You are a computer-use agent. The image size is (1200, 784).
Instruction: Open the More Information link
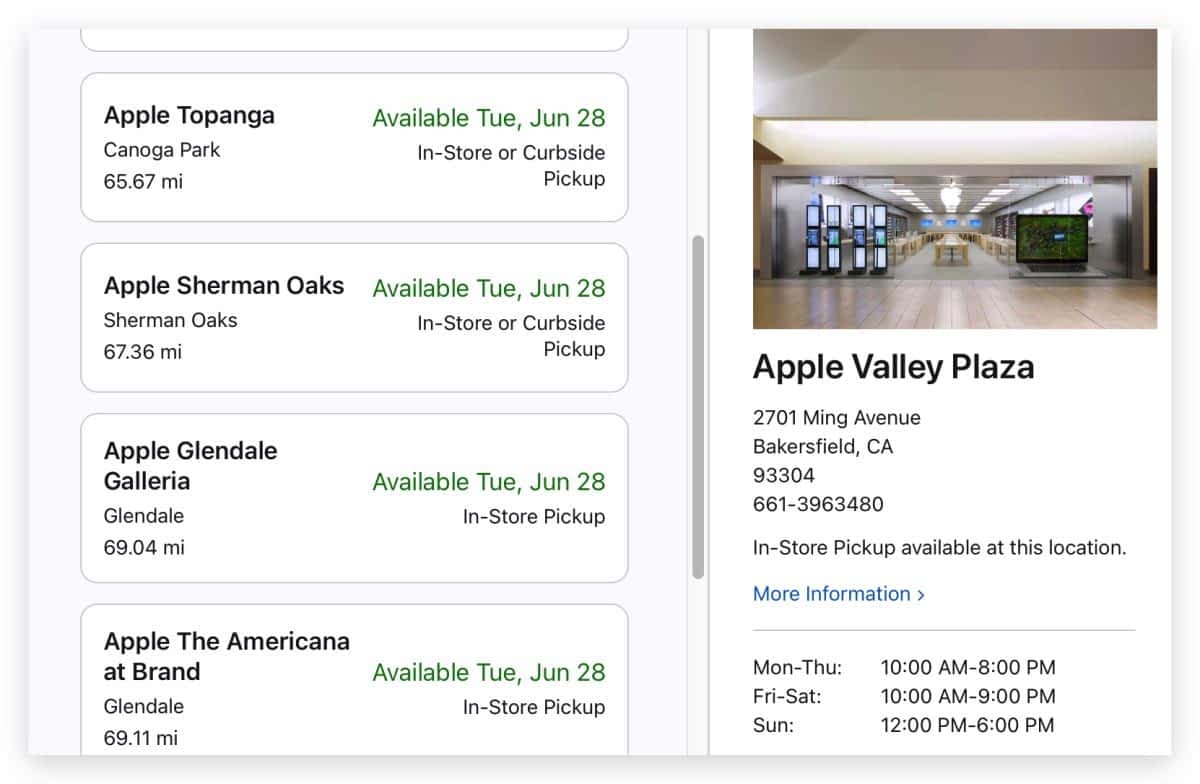tap(831, 594)
